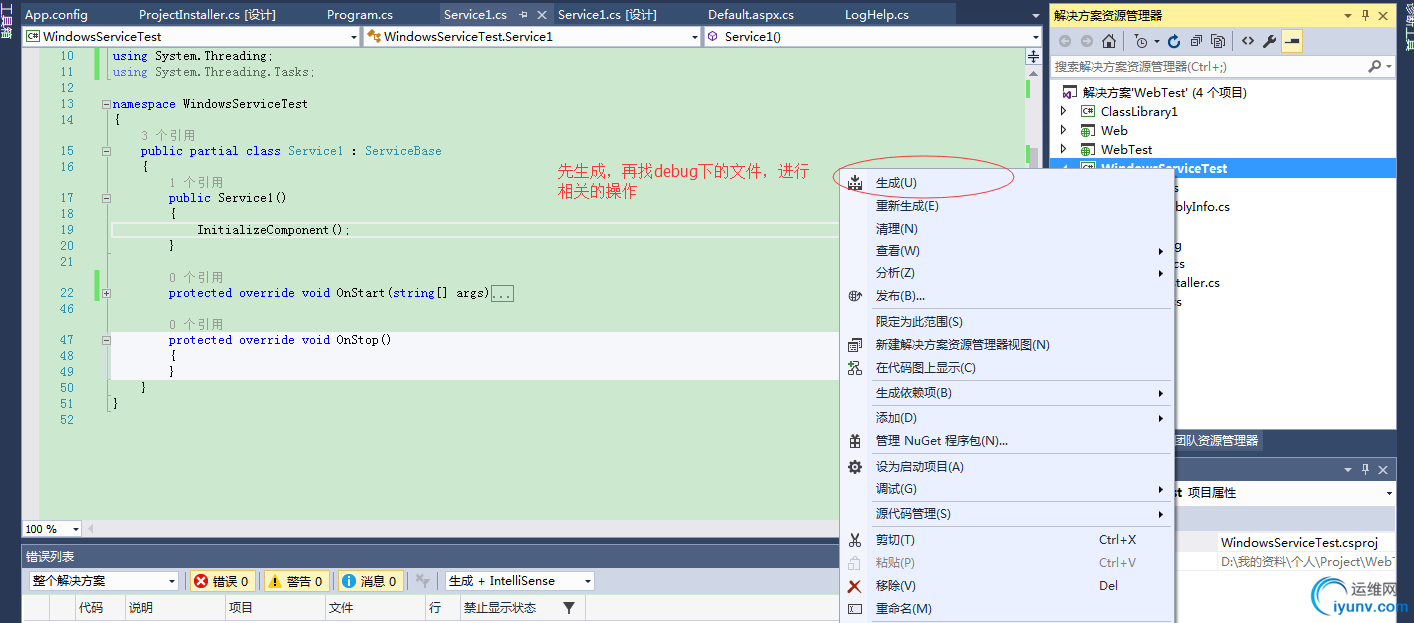
Task: Choose 限定为此范围(S) in context menu
Action: tap(1007, 322)
